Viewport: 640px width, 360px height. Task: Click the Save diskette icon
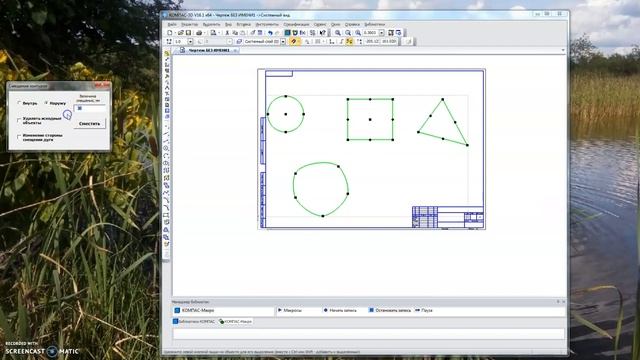[x=188, y=33]
